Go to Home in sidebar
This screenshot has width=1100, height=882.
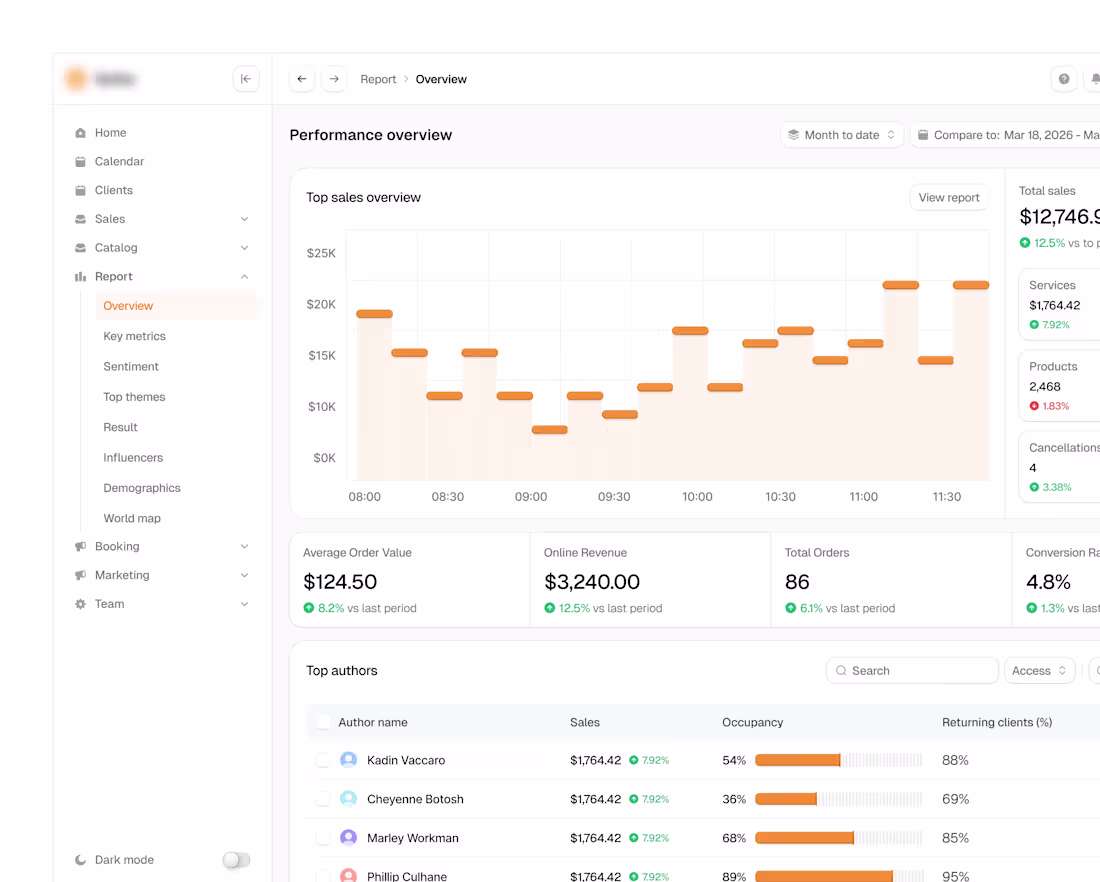(x=110, y=133)
